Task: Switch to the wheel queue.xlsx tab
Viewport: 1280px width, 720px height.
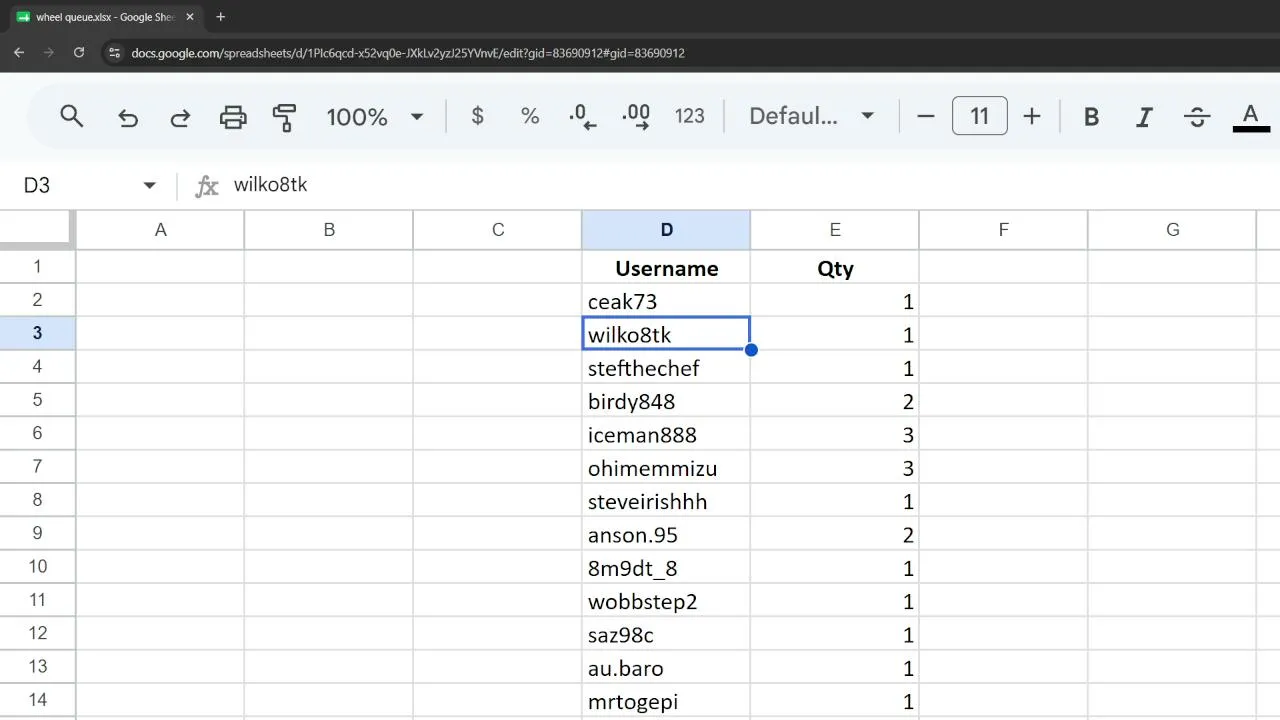Action: pos(104,17)
